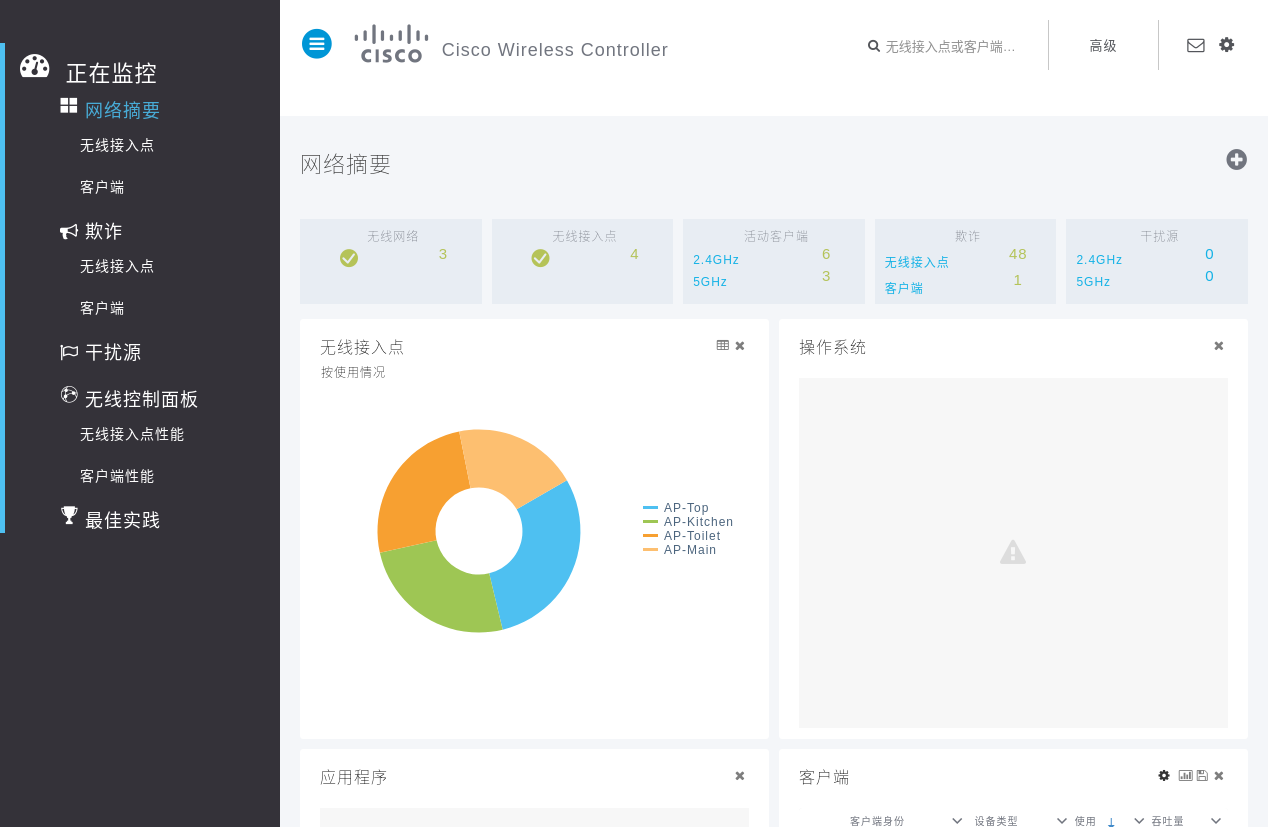
Task: Close the 操作系统 widget
Action: point(1218,346)
